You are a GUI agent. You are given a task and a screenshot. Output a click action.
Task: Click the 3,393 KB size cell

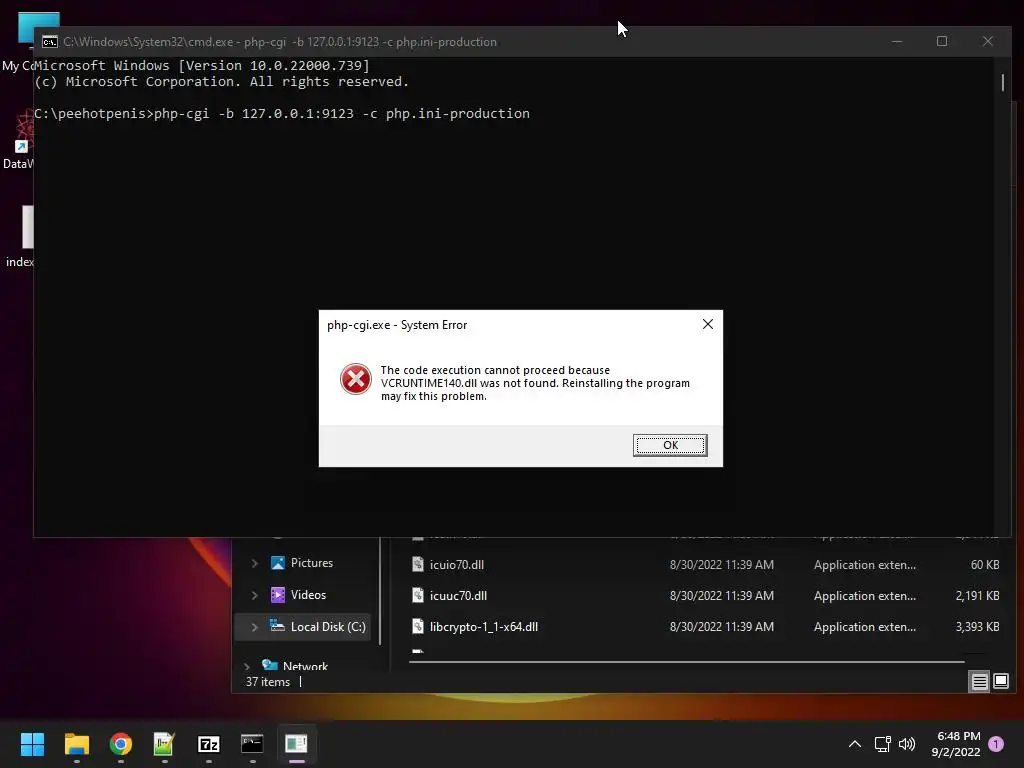point(977,627)
